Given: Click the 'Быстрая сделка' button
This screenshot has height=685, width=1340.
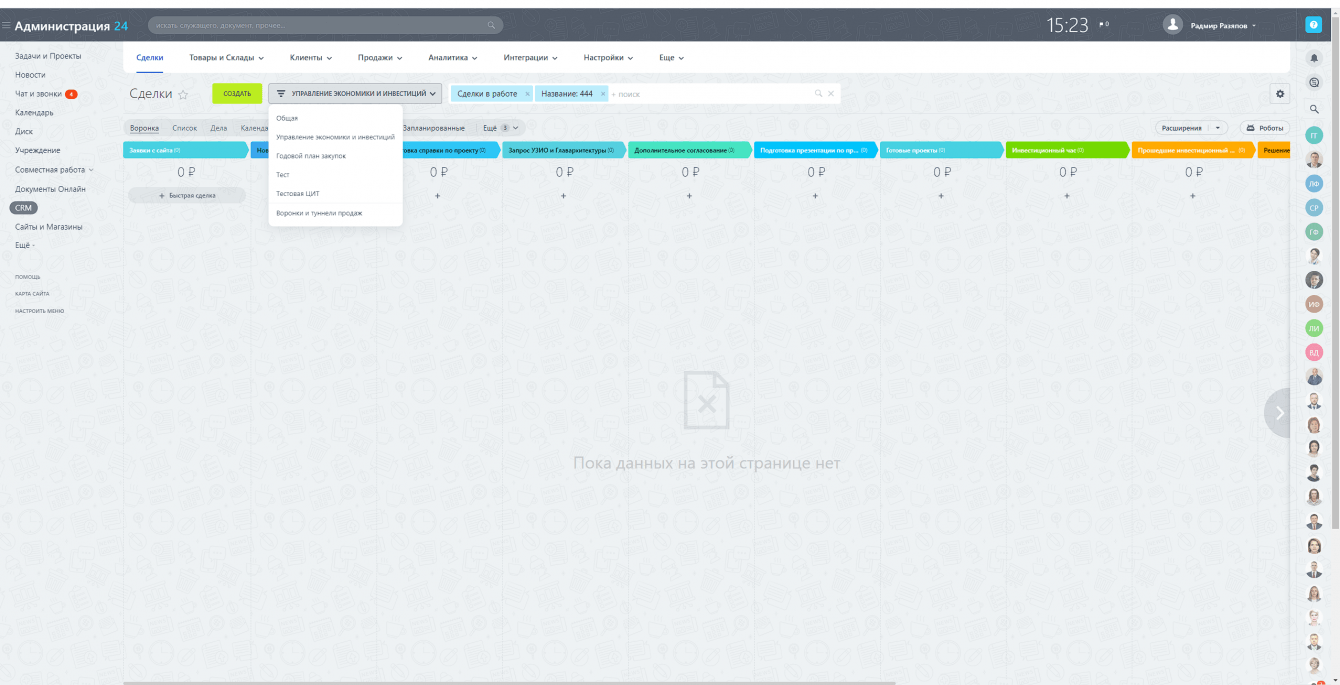Looking at the screenshot, I should click(x=187, y=196).
